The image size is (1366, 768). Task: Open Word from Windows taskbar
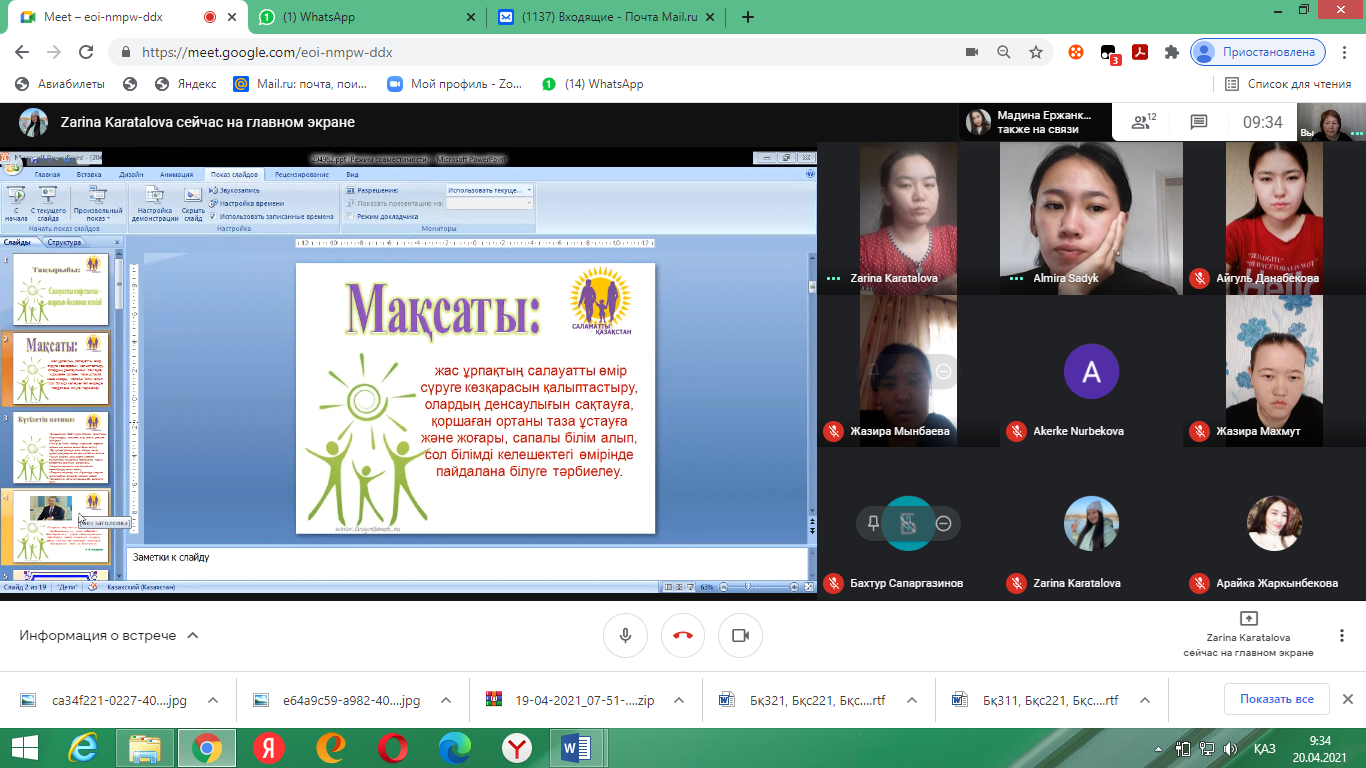pos(577,748)
